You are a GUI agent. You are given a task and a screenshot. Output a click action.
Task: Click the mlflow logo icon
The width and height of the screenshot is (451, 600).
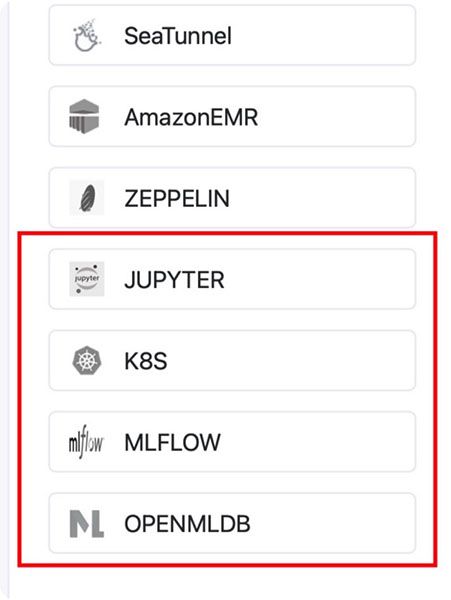[x=86, y=442]
